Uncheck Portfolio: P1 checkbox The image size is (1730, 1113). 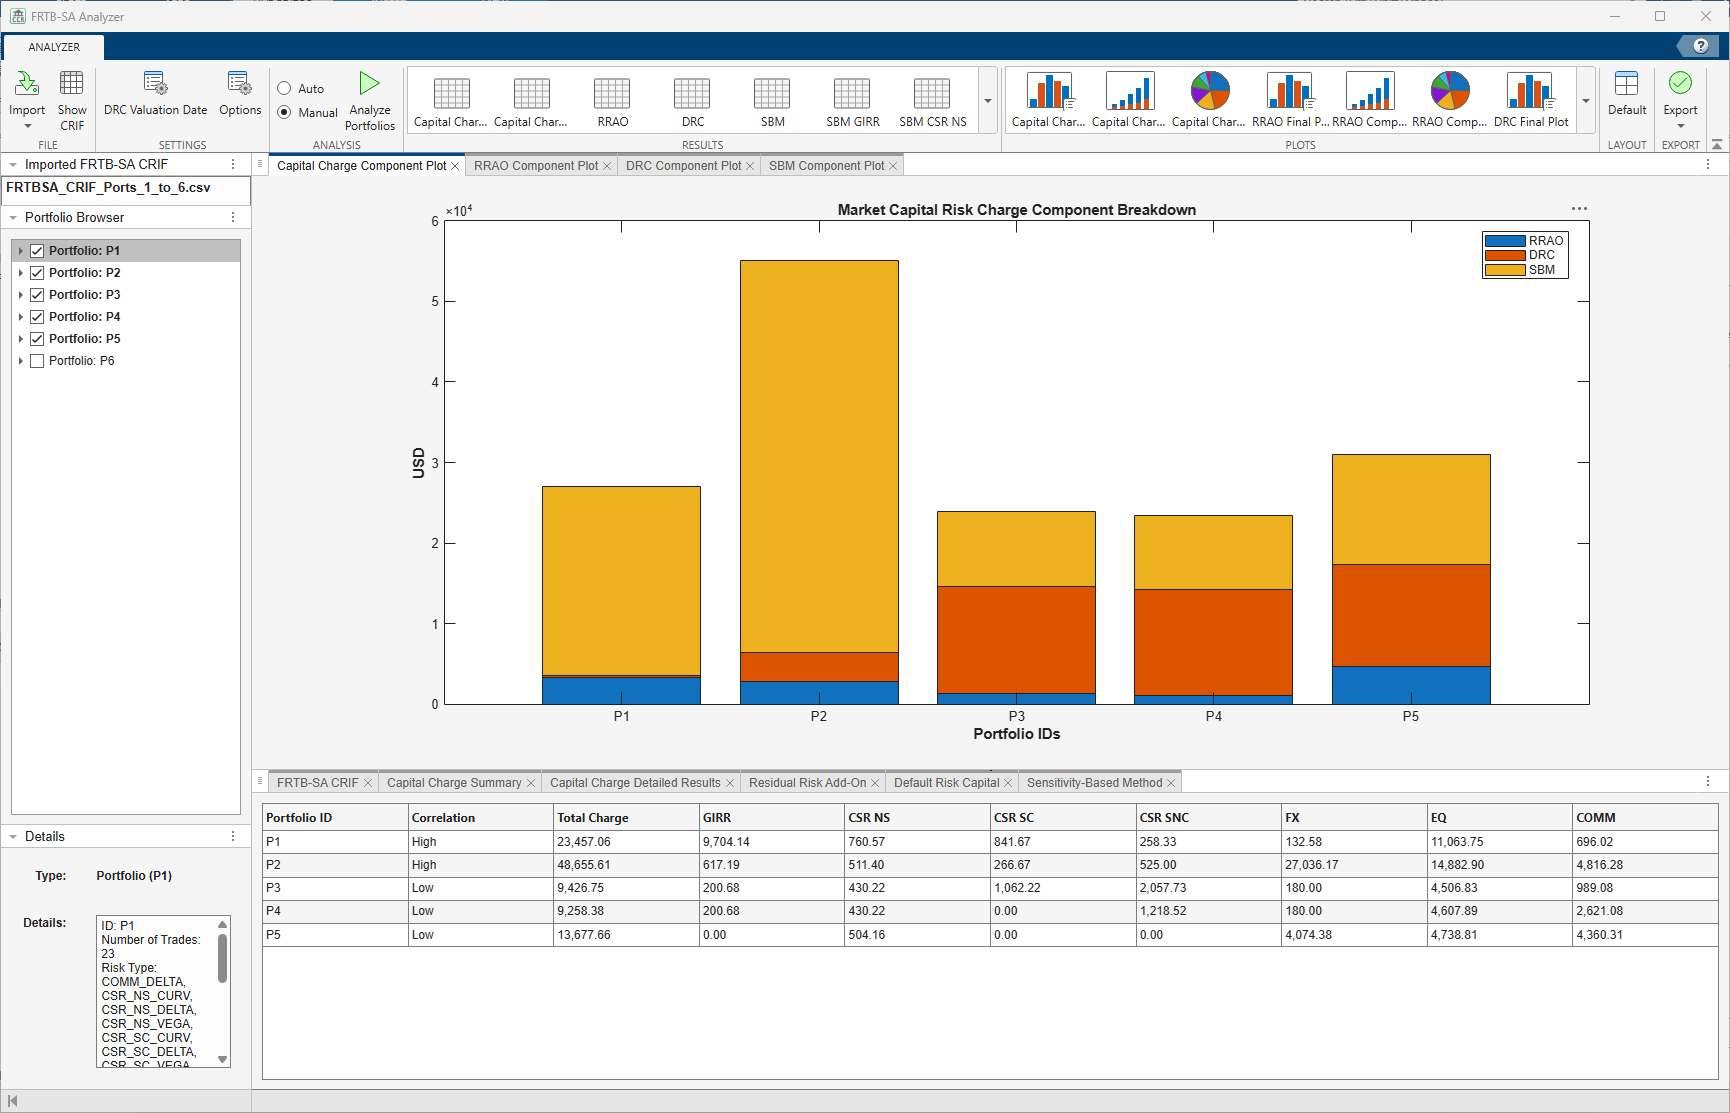pyautogui.click(x=37, y=251)
